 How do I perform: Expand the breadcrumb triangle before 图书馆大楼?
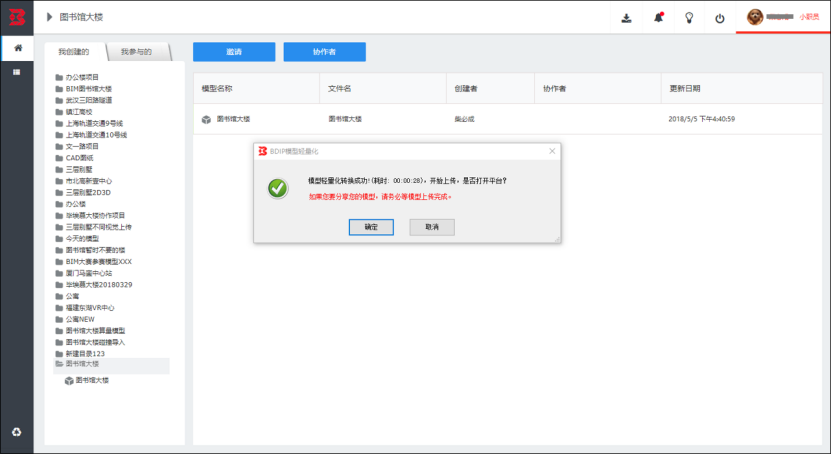pos(49,17)
